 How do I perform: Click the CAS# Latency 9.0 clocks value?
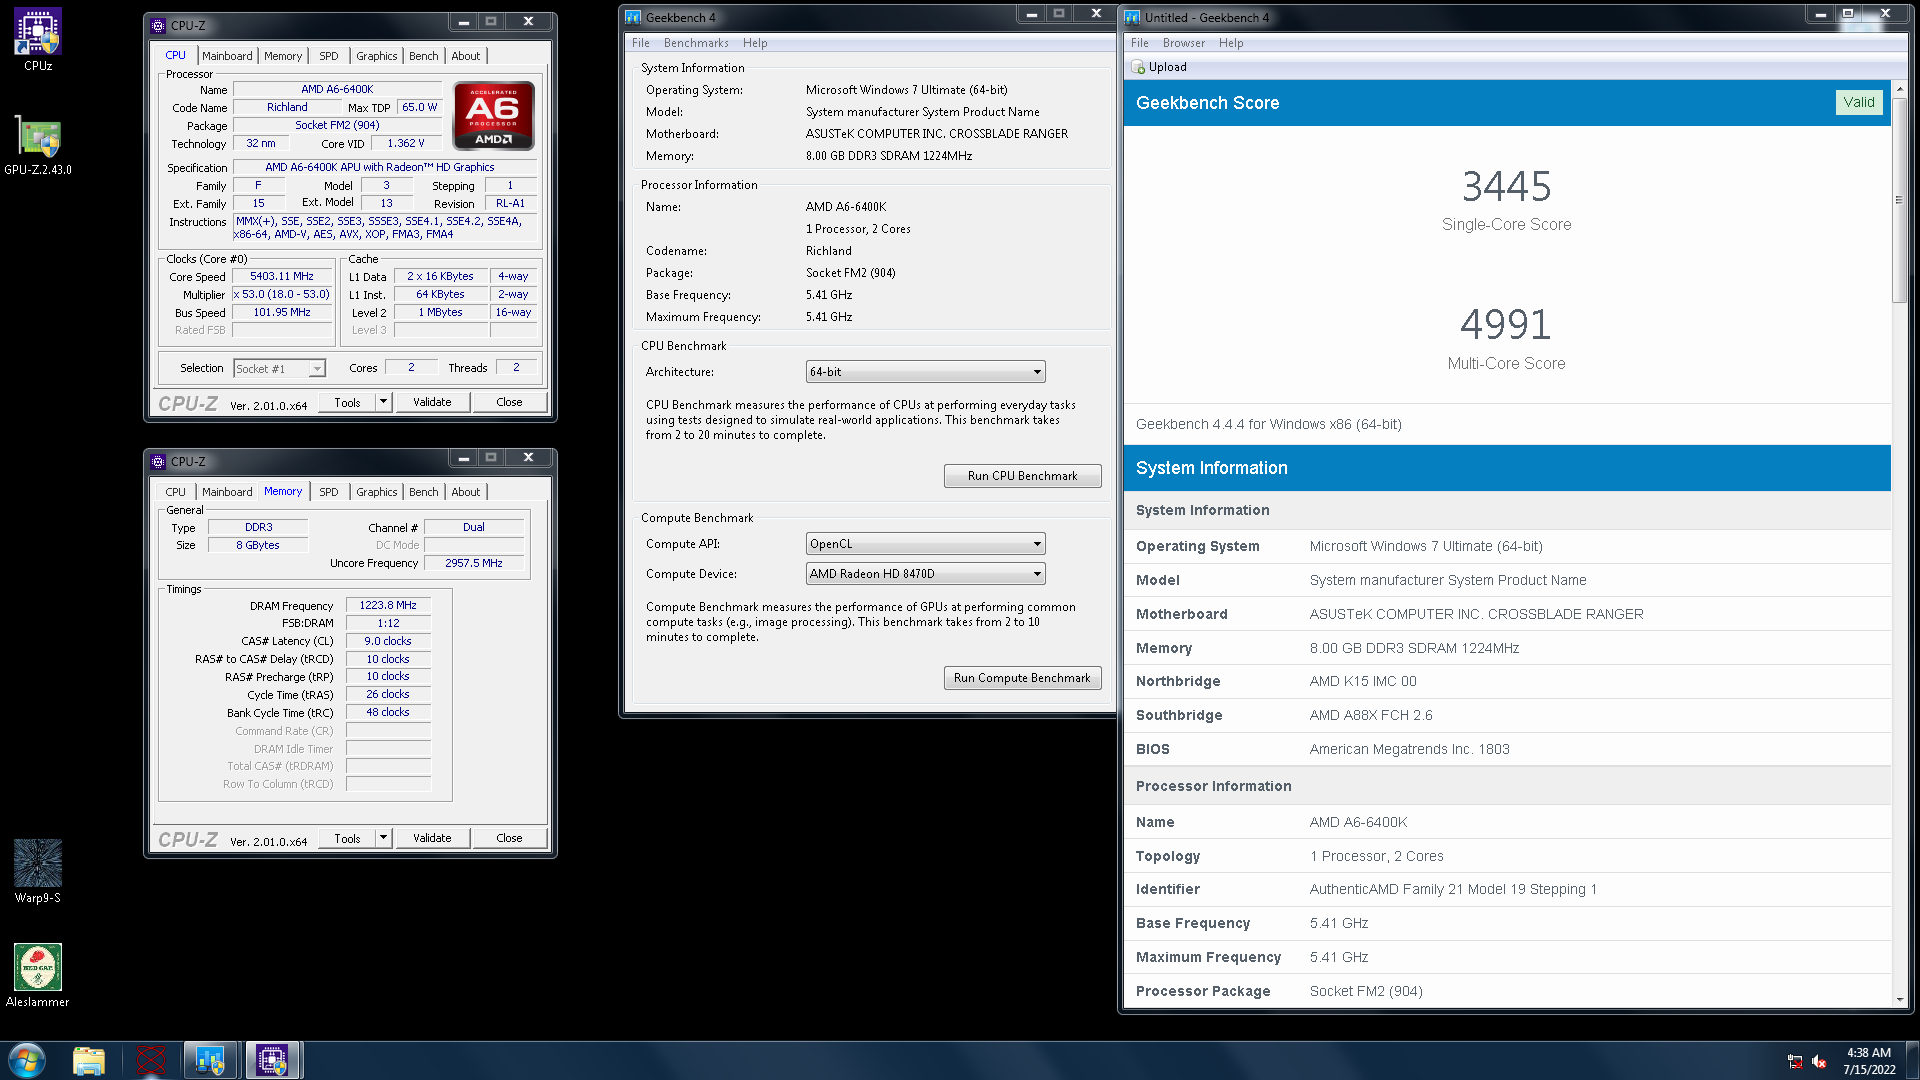coord(388,641)
